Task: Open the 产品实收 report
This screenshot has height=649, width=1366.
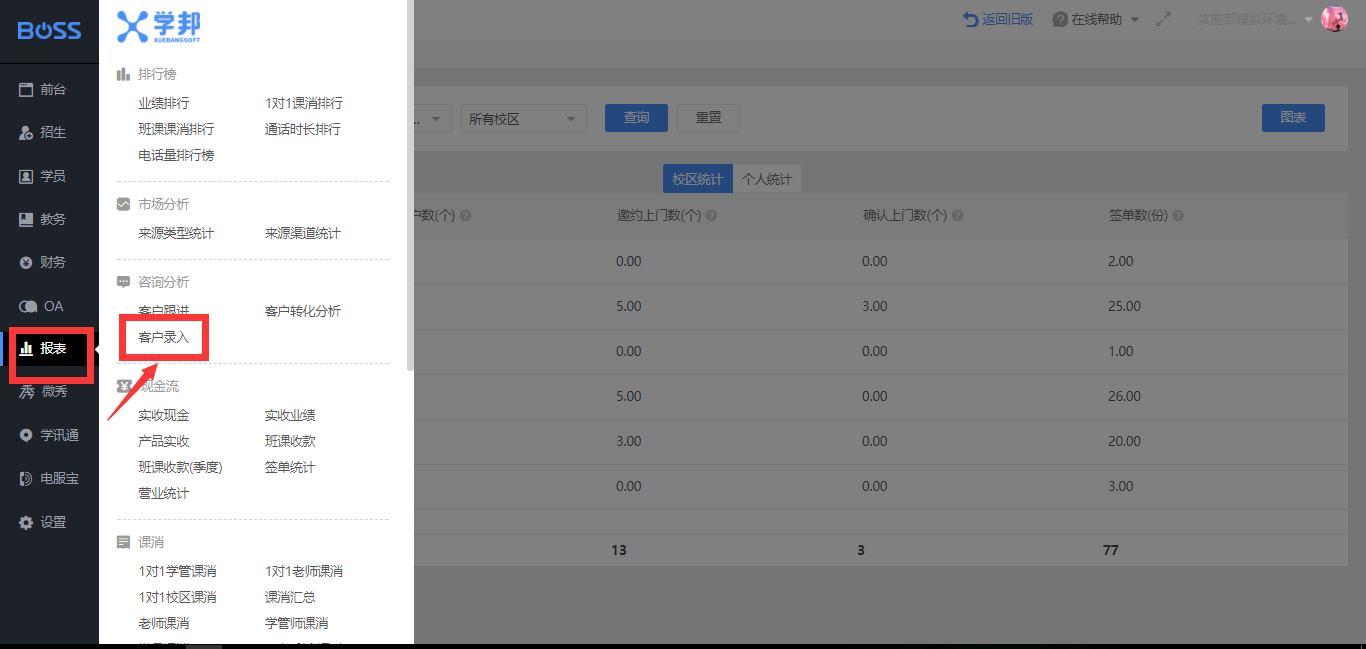Action: (164, 441)
